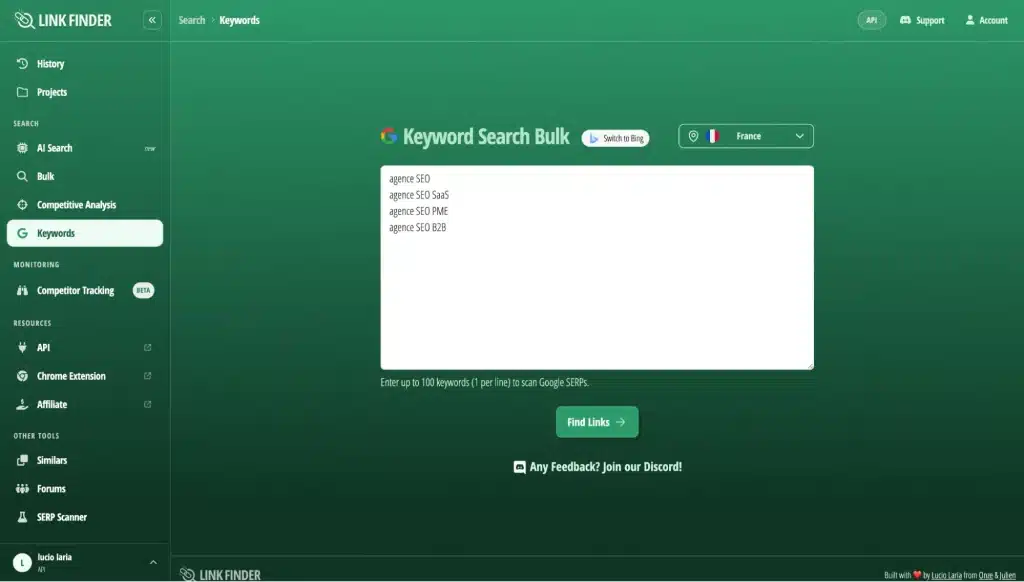Click the SERP Scanner flask icon
Screen dimensions: 1024x582
[22, 517]
